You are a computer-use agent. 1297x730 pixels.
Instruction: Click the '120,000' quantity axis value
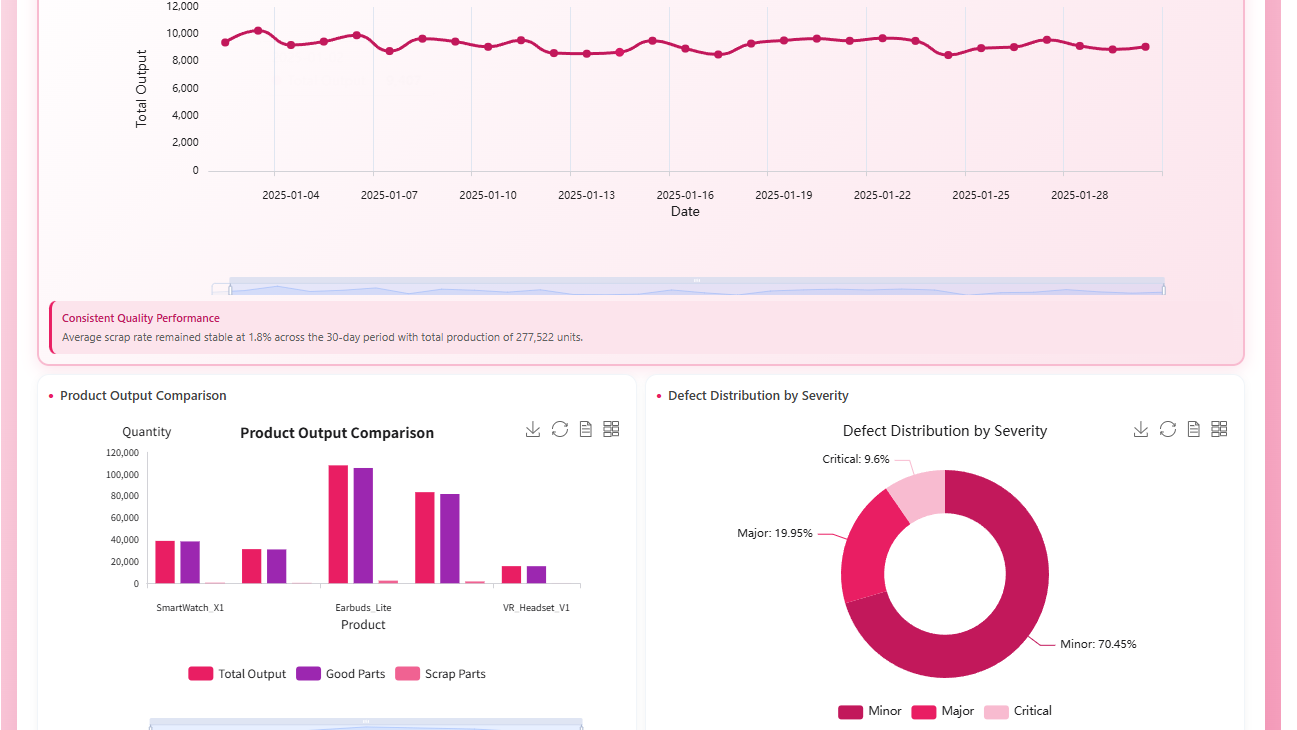coord(122,452)
